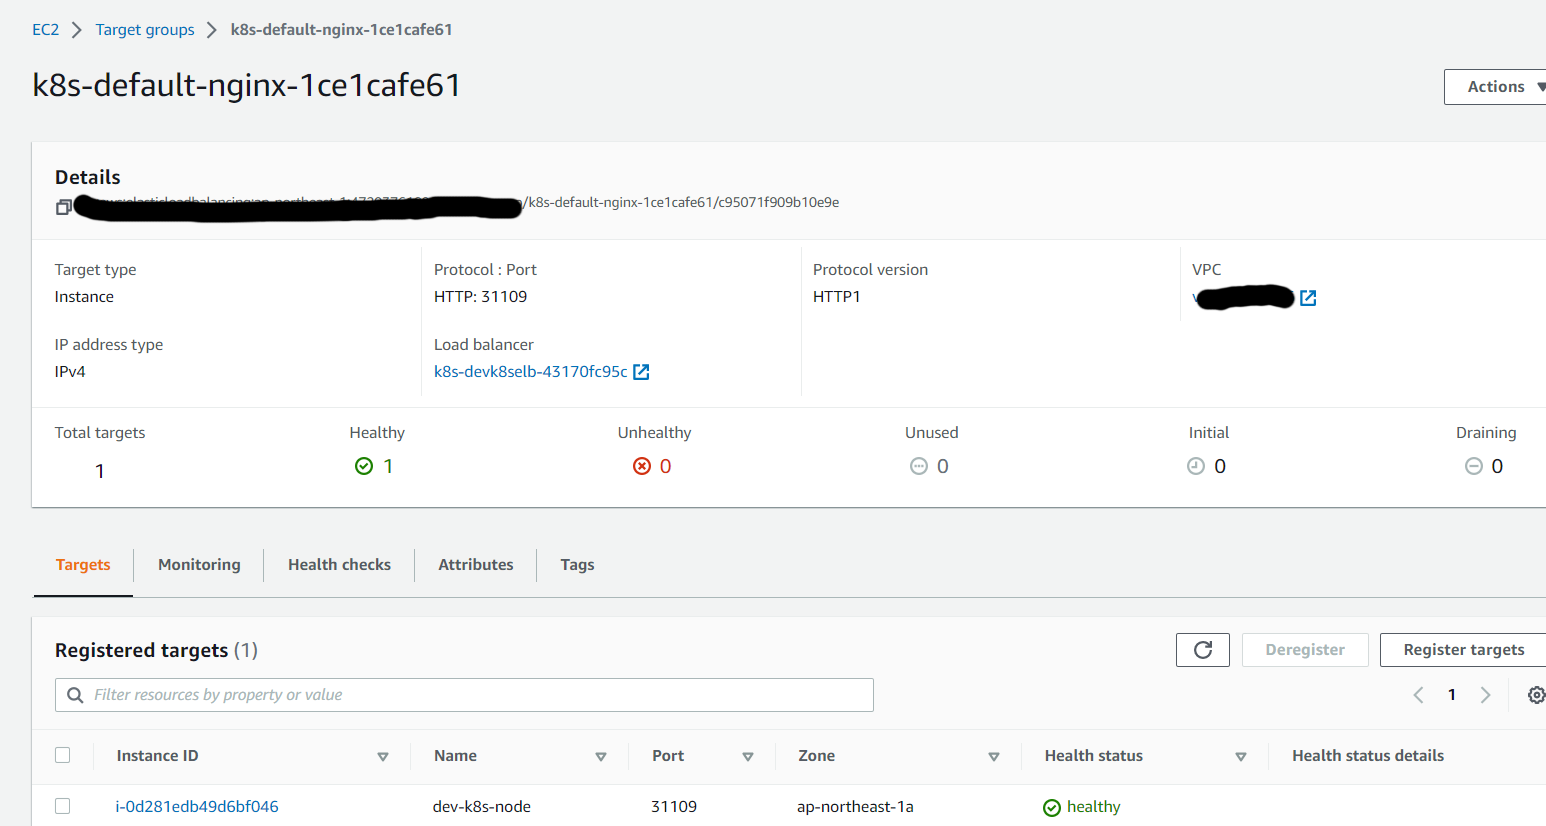Screen dimensions: 1546x826
Task: Click the Register targets button
Action: point(1463,650)
